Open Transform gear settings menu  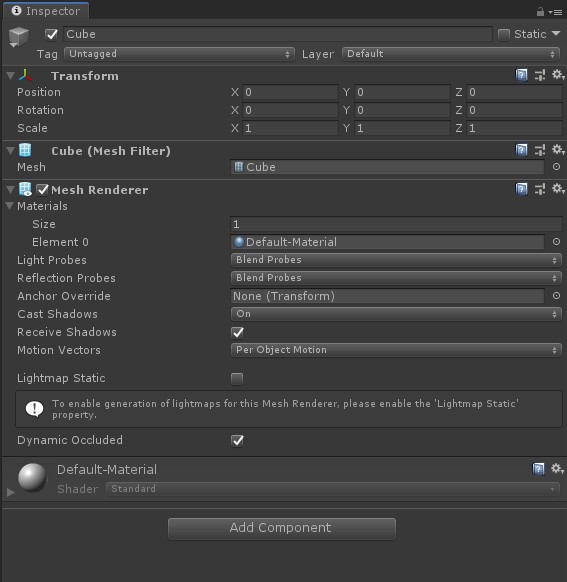[558, 75]
